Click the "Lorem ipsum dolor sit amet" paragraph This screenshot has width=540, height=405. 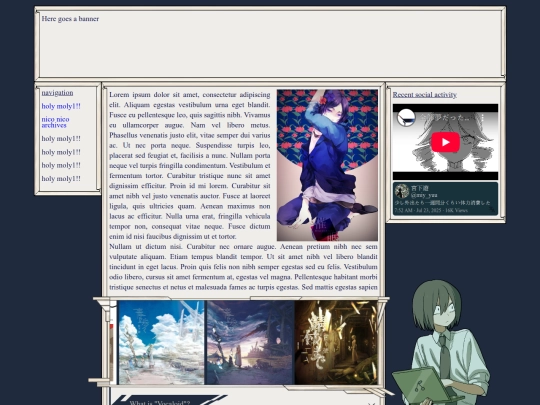click(190, 165)
